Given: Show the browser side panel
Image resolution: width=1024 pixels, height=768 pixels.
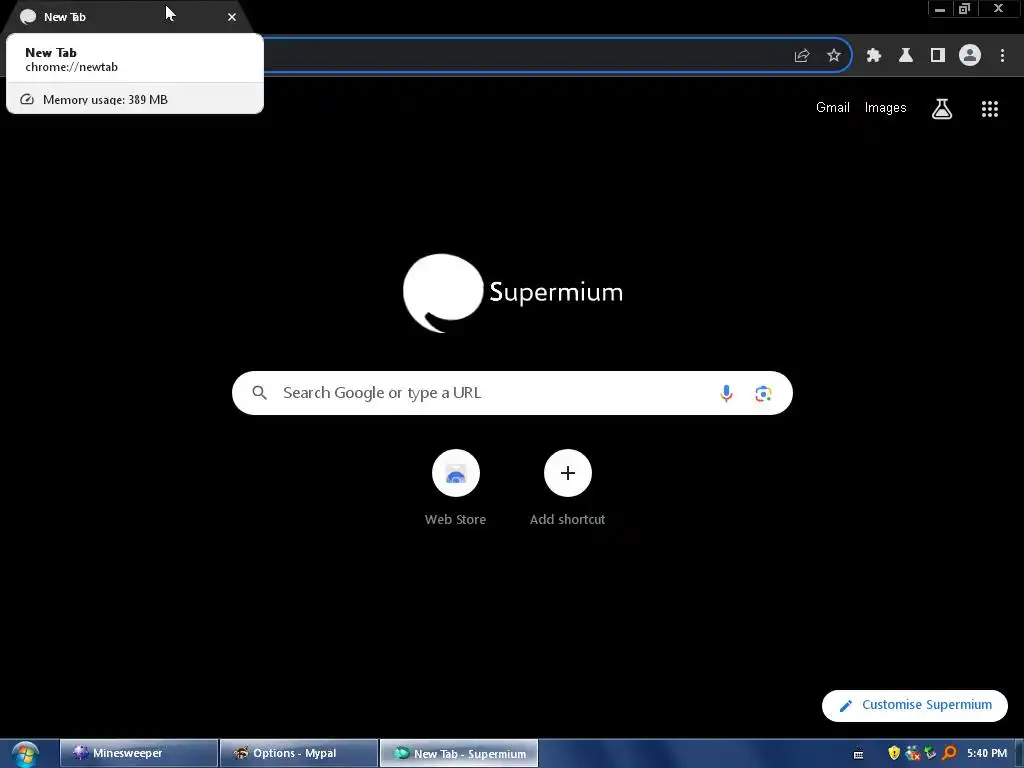Looking at the screenshot, I should coord(938,56).
